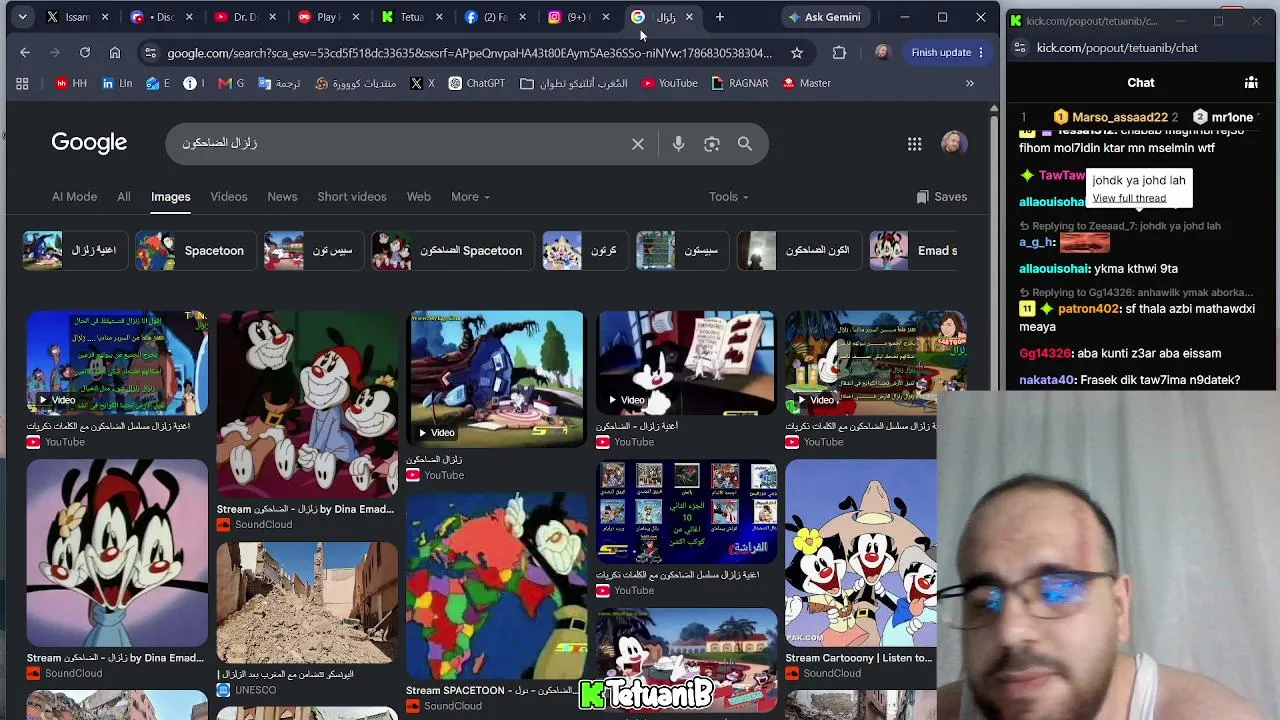Filter images by the كرتون chip
The image size is (1280, 720).
pyautogui.click(x=584, y=251)
